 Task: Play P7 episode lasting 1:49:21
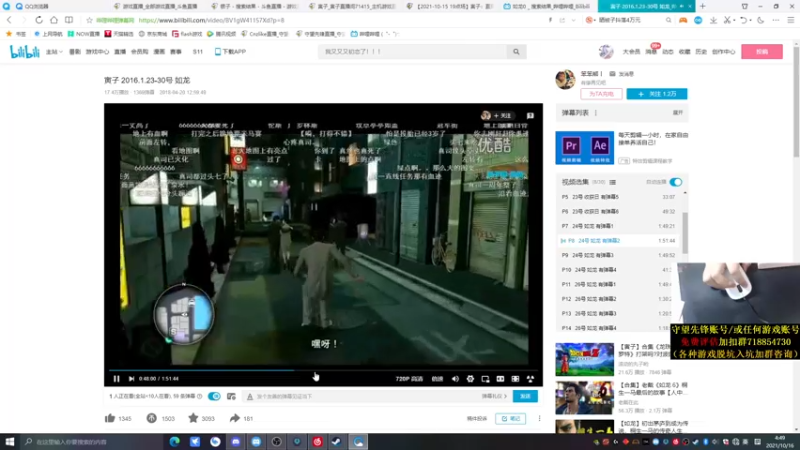[x=618, y=226]
